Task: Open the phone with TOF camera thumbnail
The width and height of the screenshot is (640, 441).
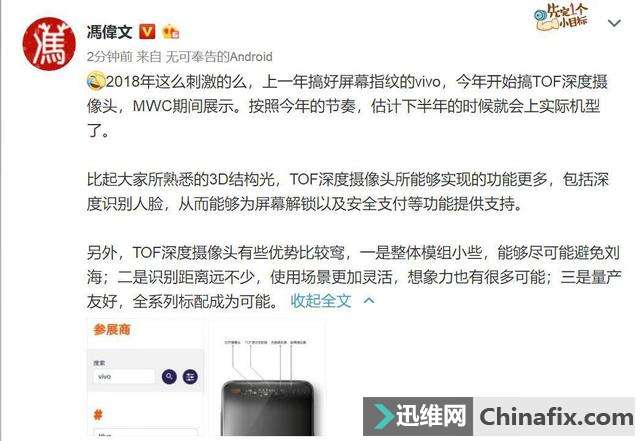Action: pyautogui.click(x=268, y=378)
